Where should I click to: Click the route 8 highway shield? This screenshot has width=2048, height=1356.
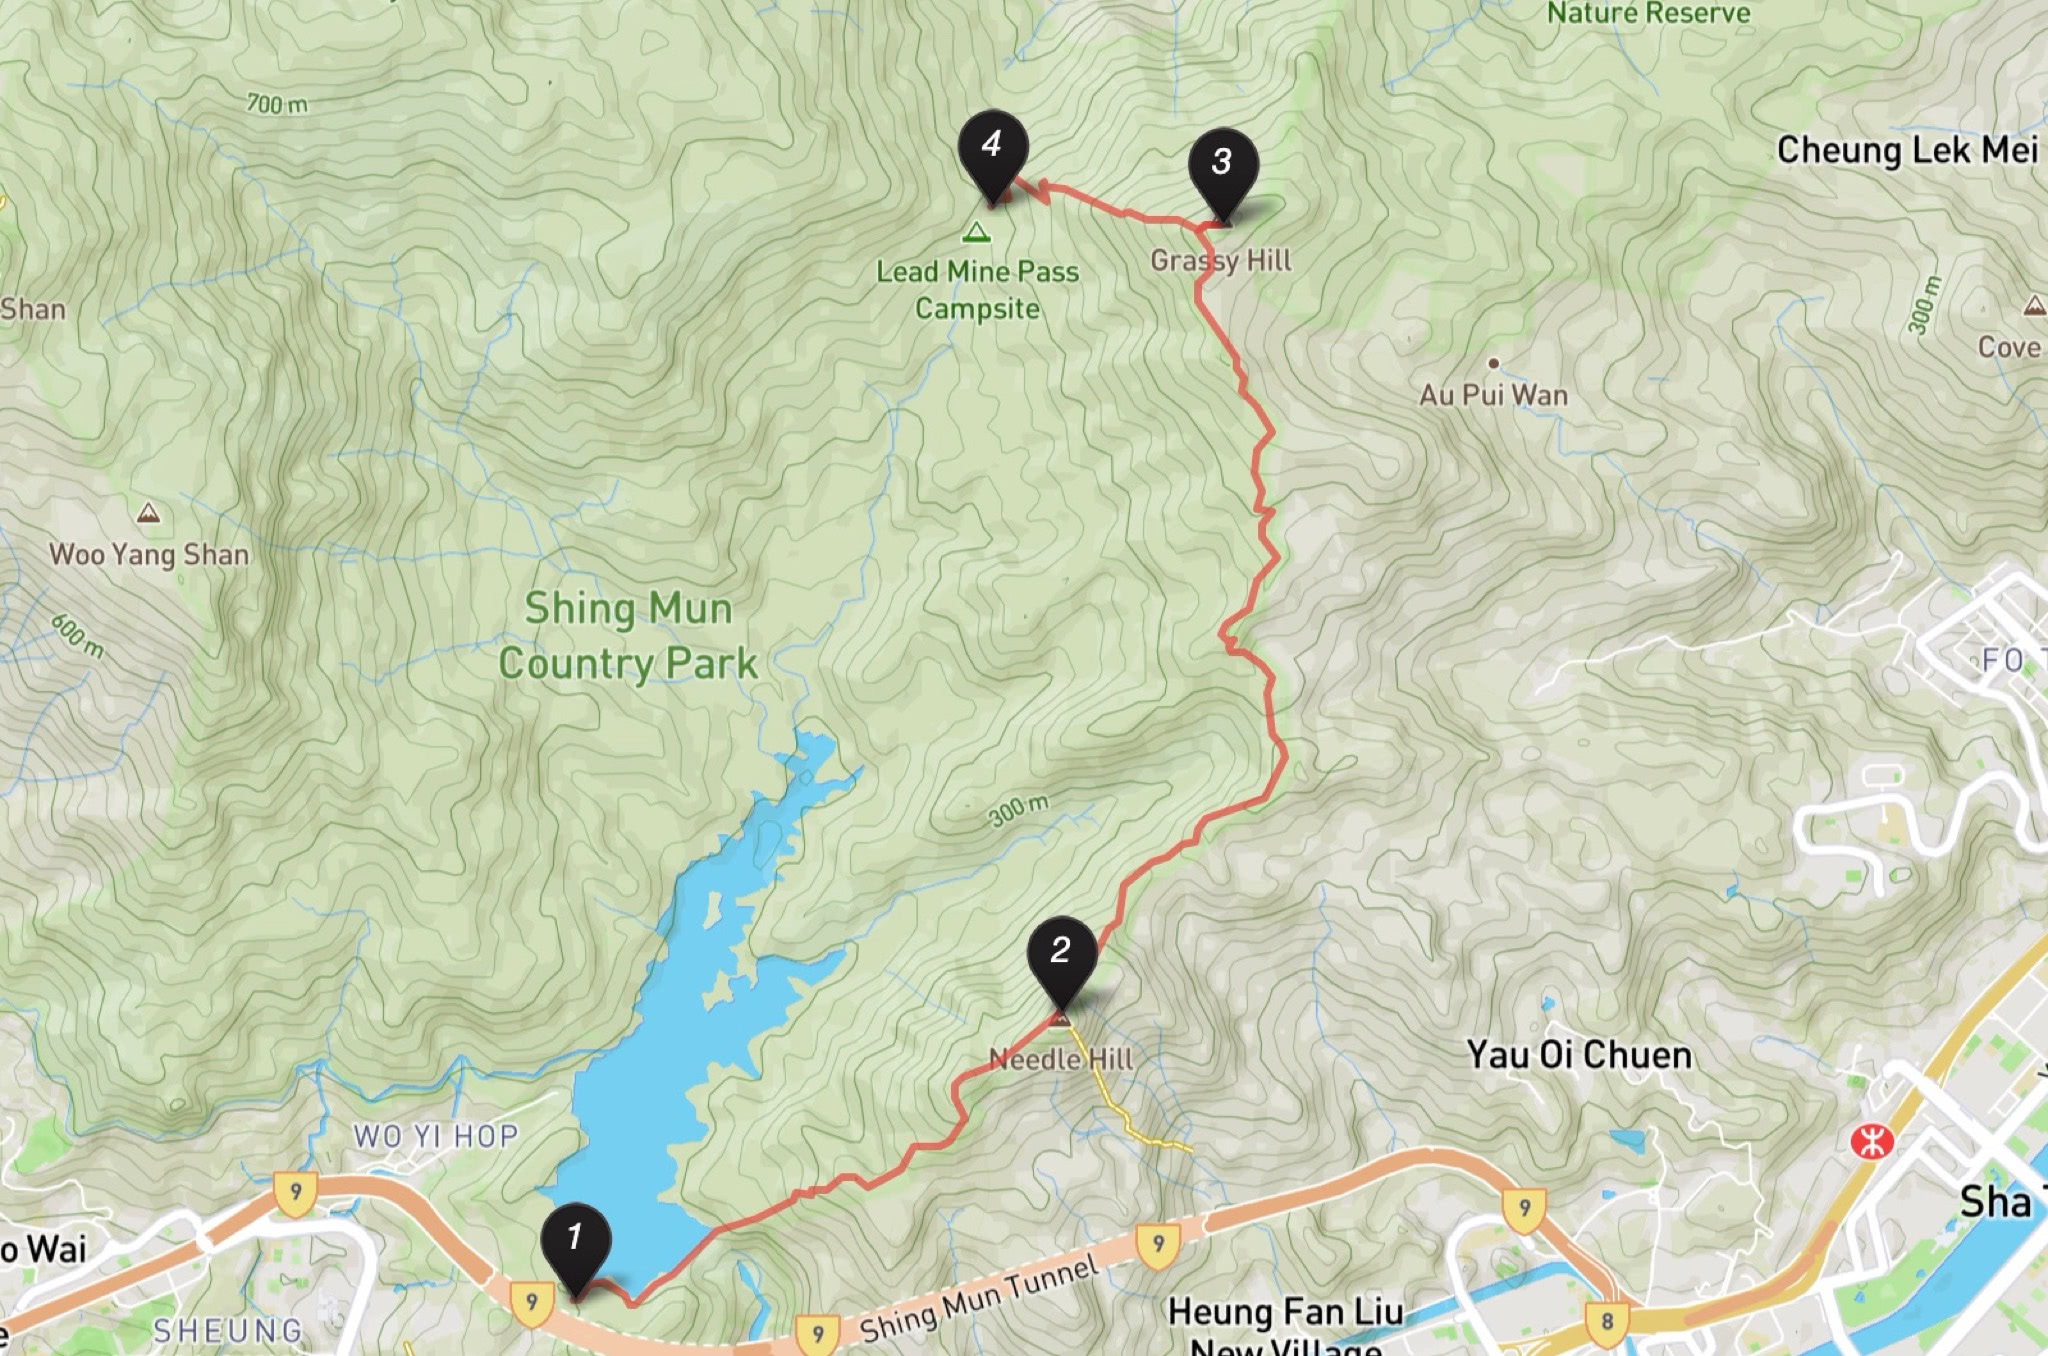(x=1607, y=1322)
